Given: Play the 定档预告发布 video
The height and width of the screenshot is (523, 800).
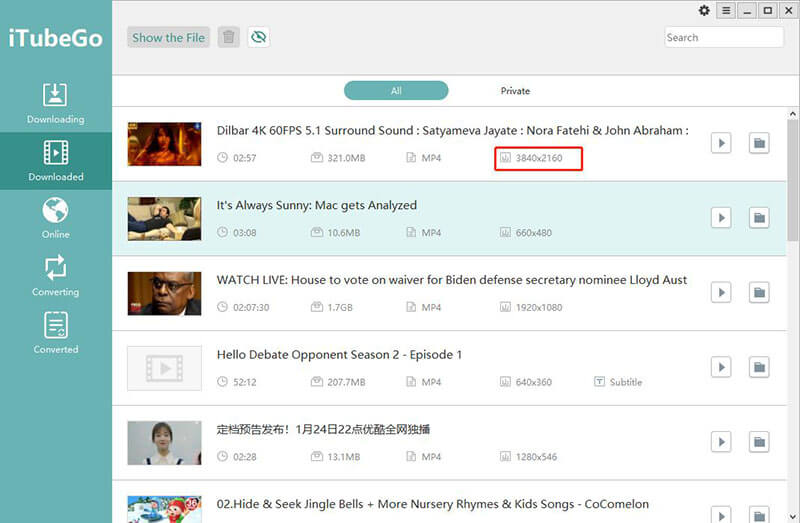Looking at the screenshot, I should pos(721,442).
